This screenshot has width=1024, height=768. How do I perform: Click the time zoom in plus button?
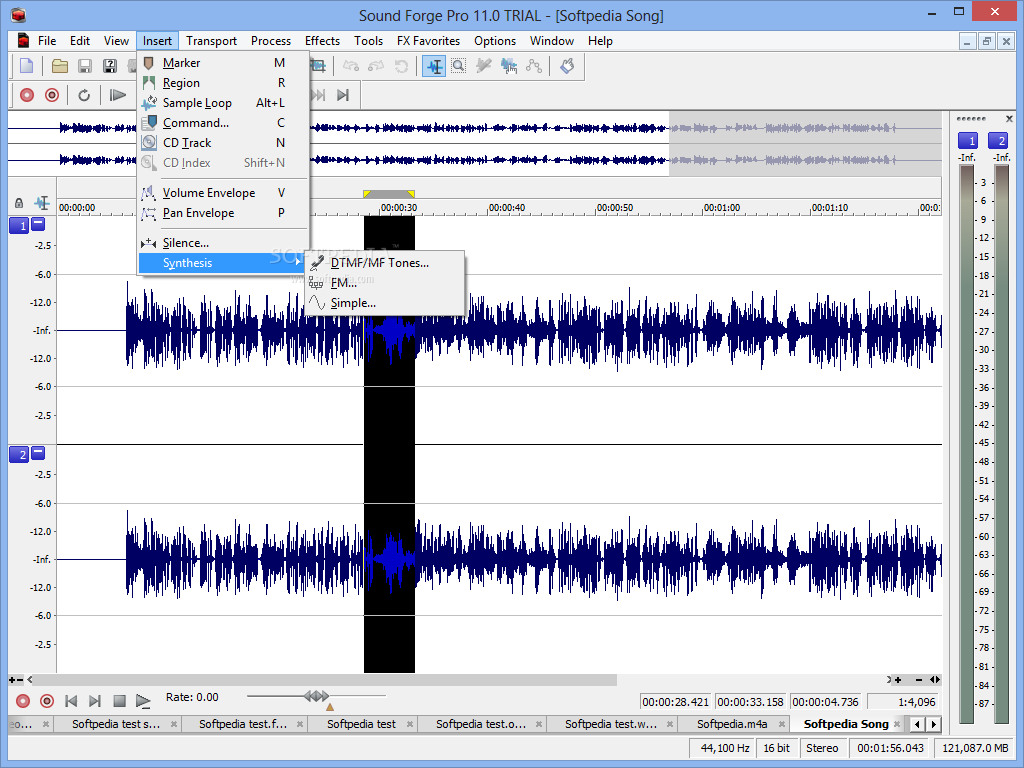899,680
